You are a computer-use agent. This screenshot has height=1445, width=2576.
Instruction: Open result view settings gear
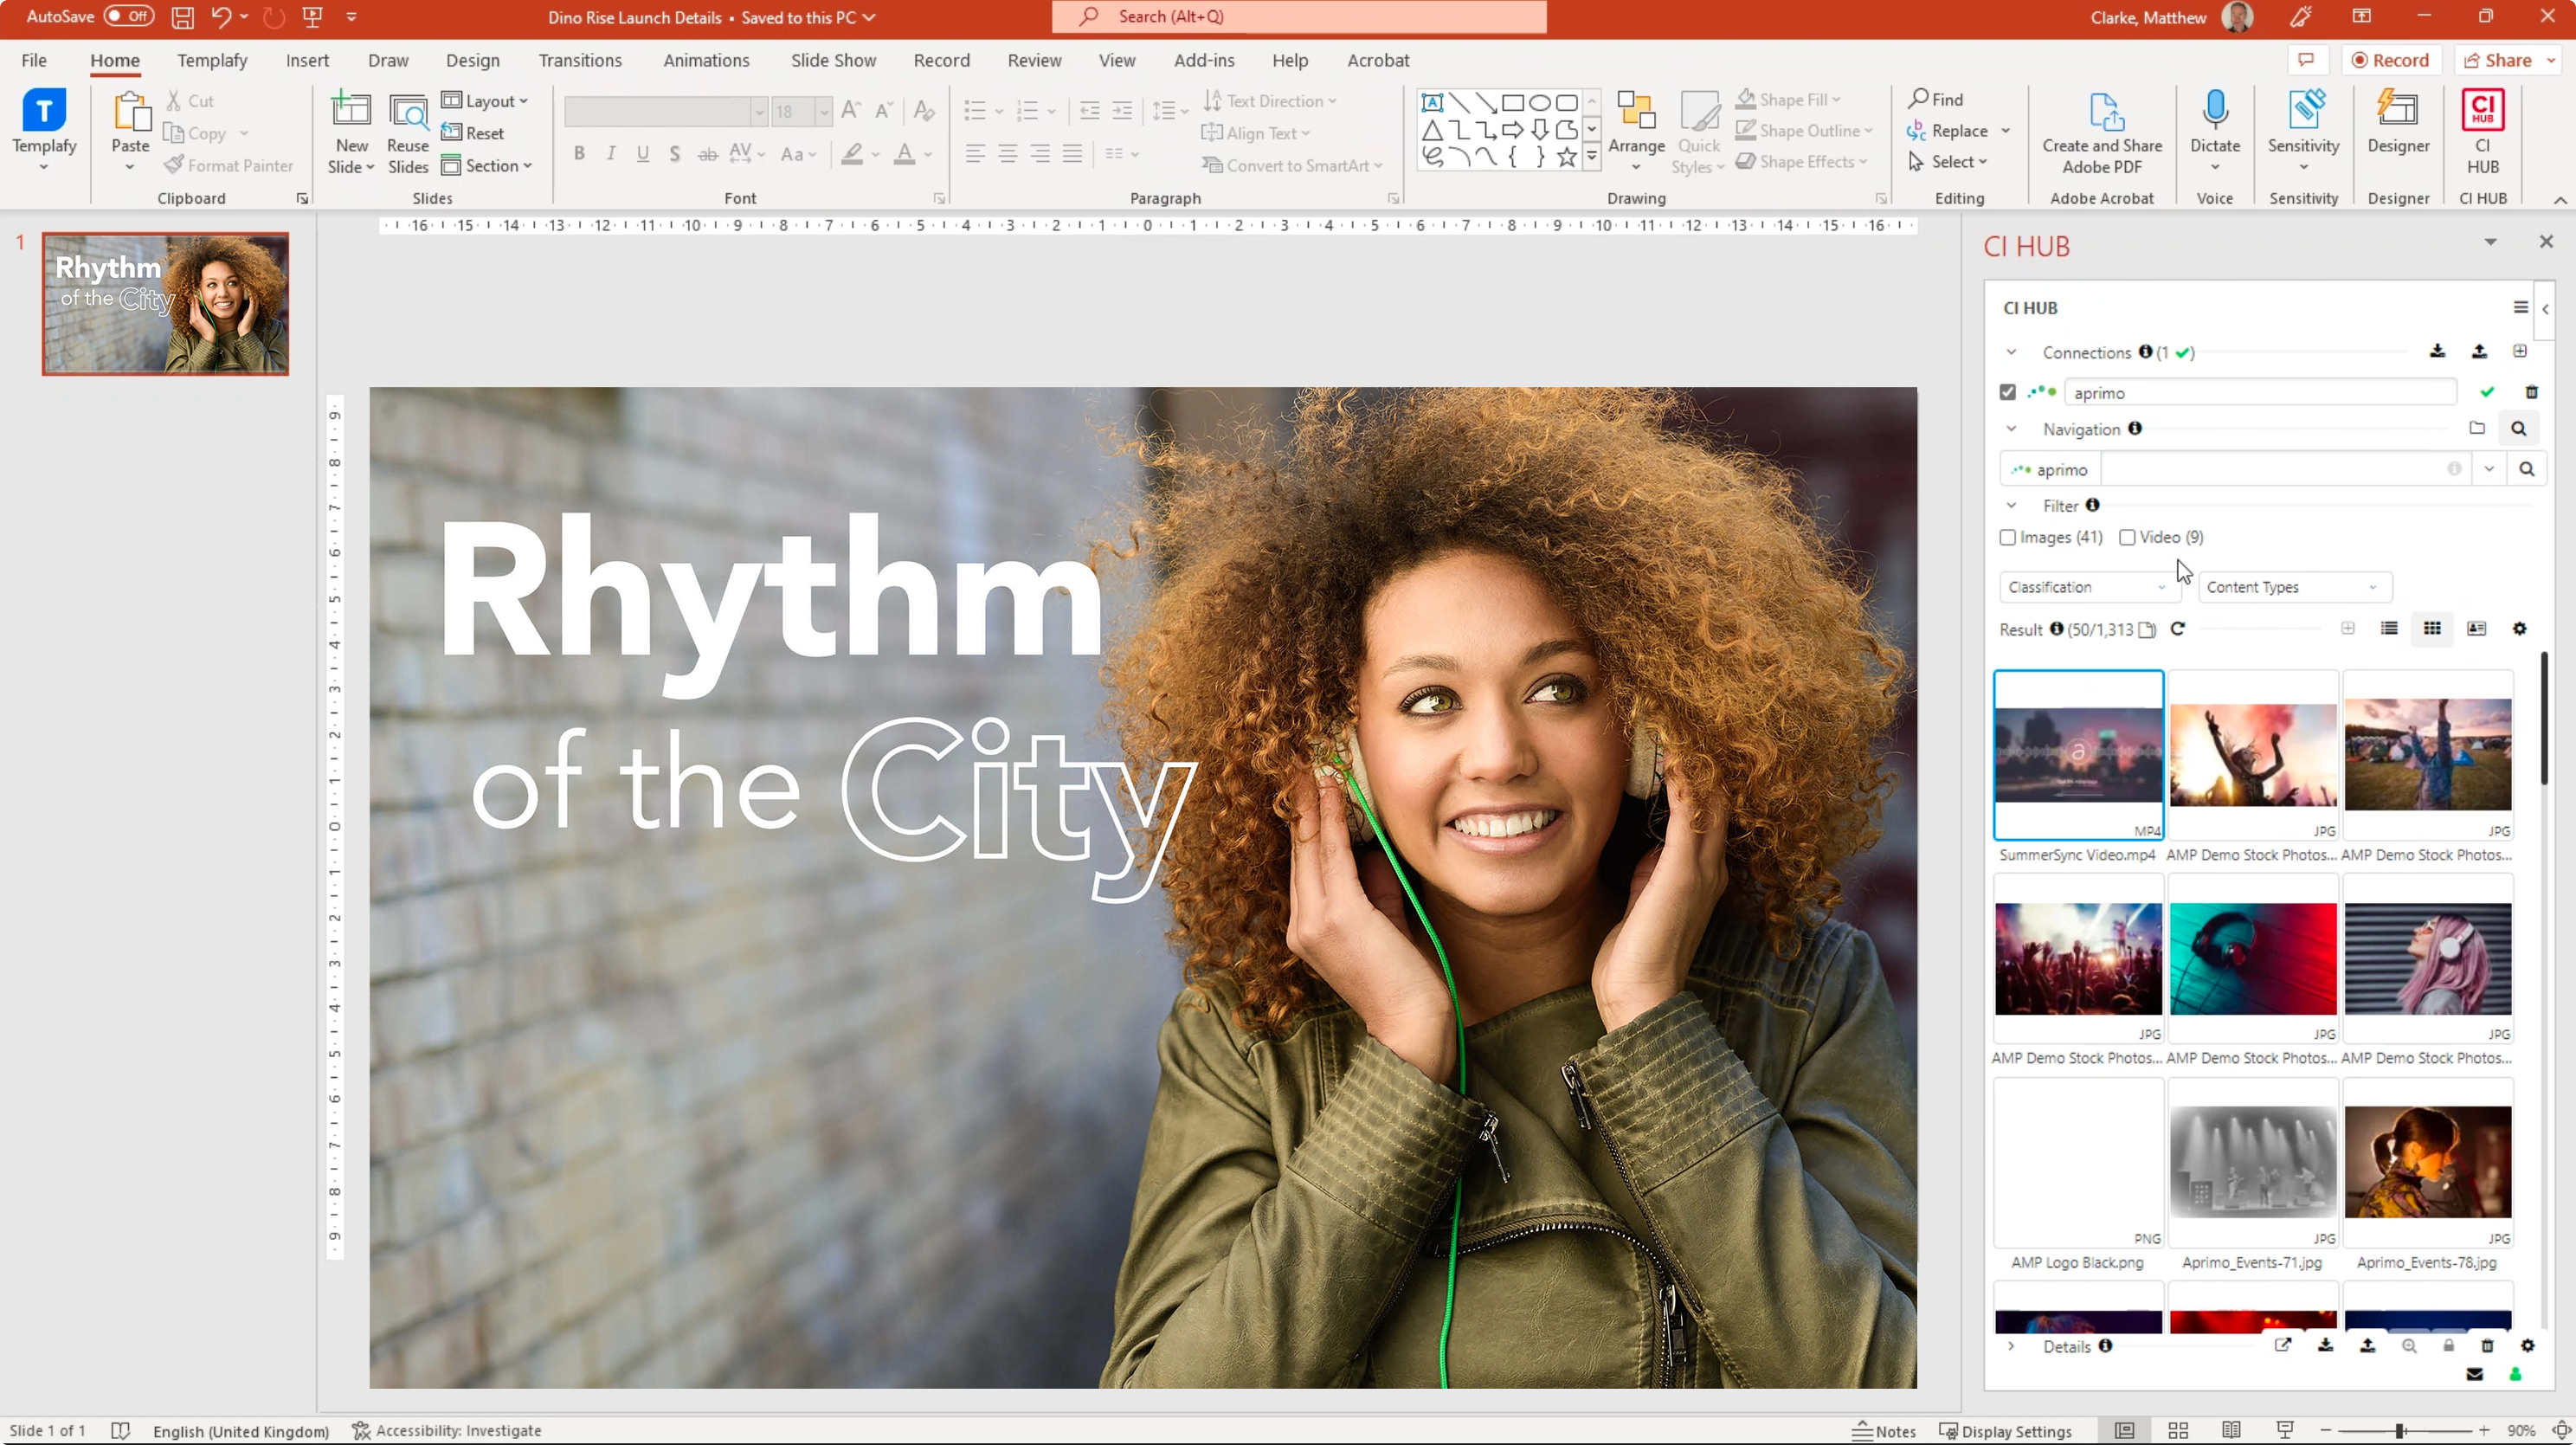[x=2519, y=628]
